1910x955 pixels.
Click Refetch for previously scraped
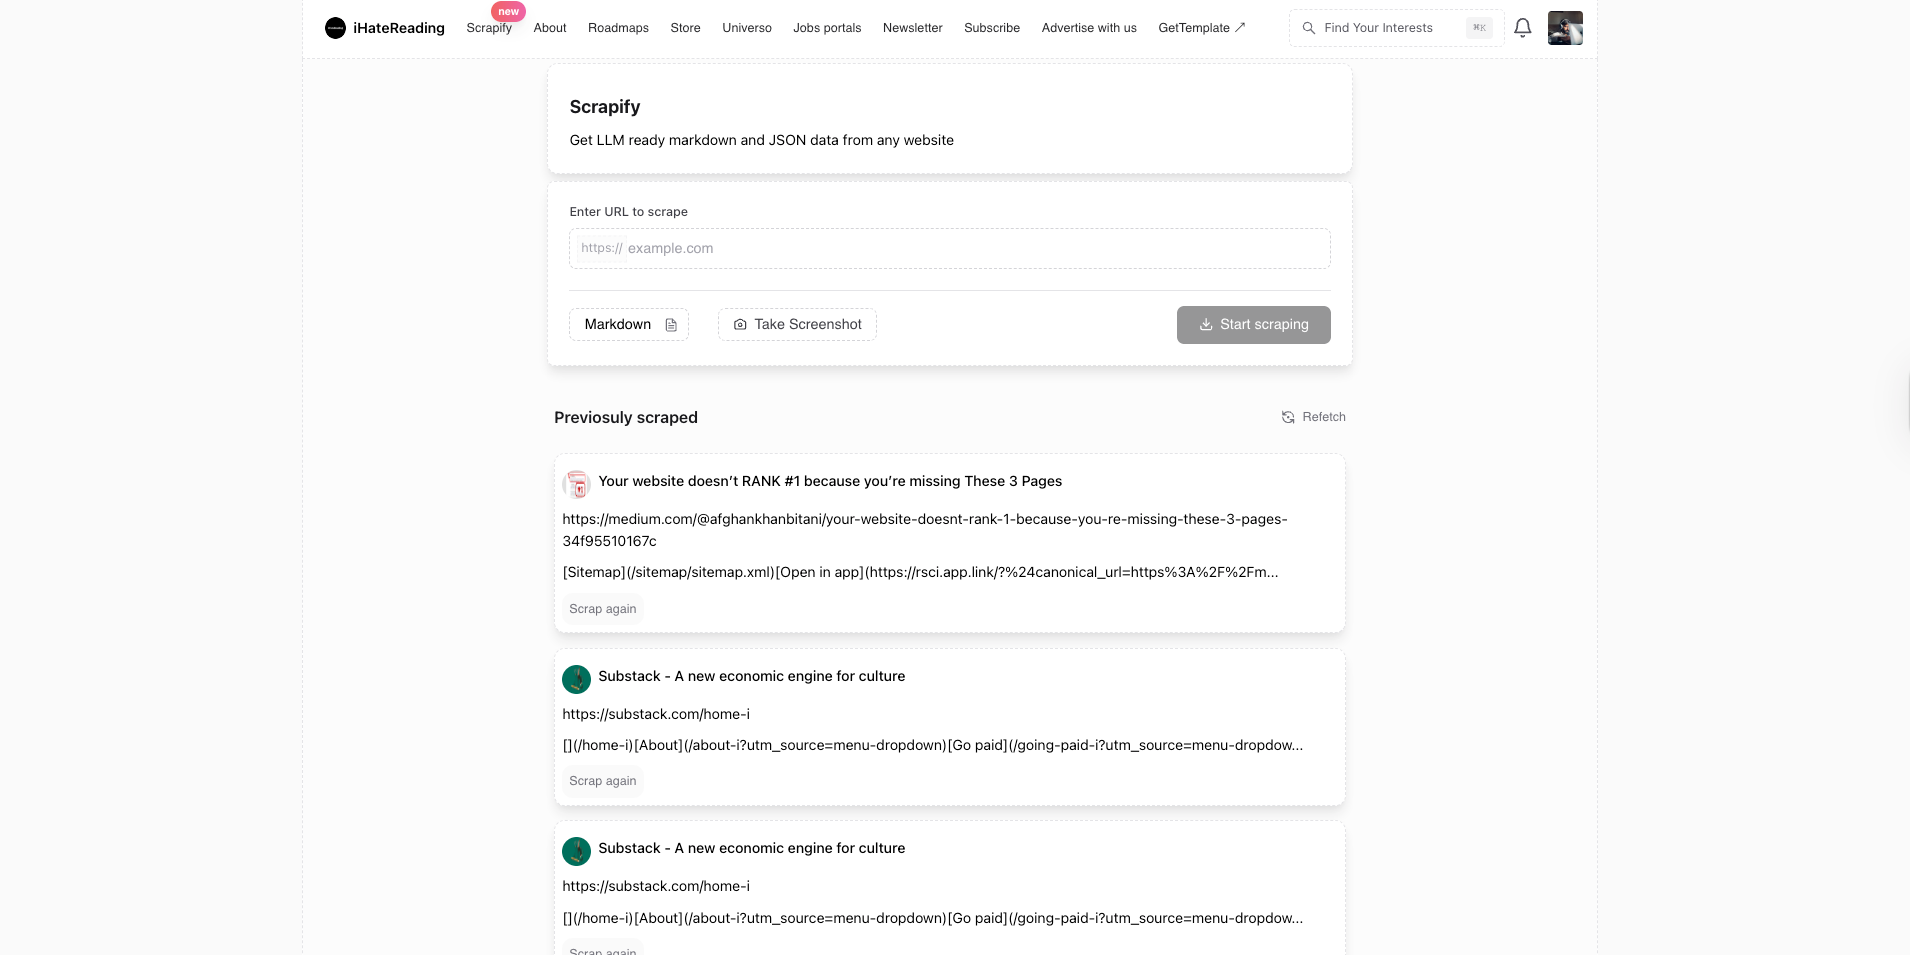point(1313,417)
